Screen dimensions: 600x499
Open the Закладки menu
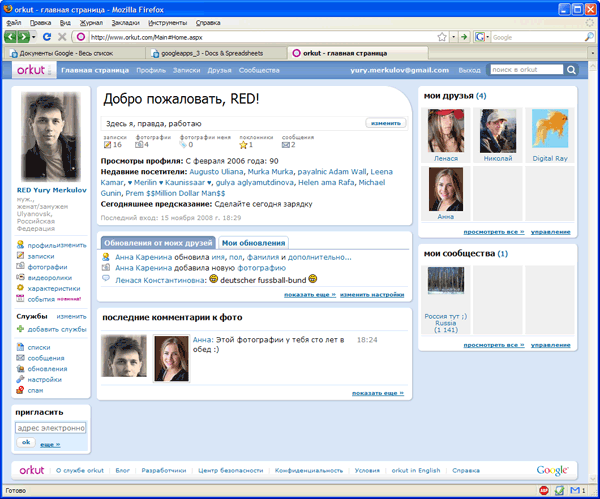pyautogui.click(x=126, y=23)
